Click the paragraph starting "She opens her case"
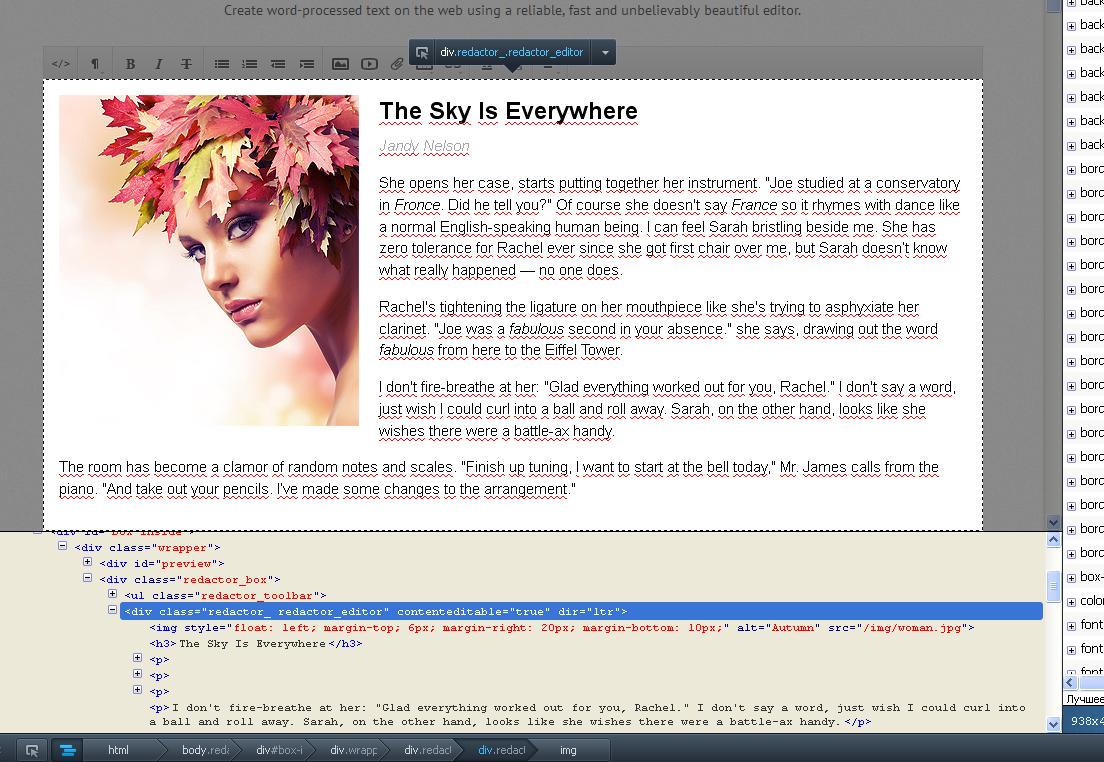 [x=670, y=227]
